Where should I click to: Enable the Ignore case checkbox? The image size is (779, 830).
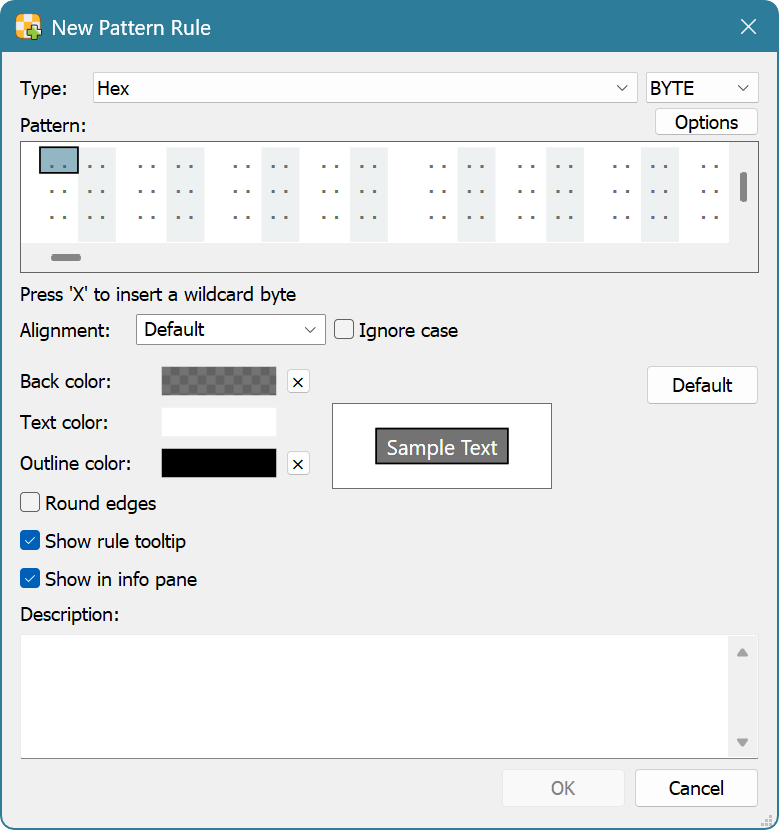coord(344,329)
